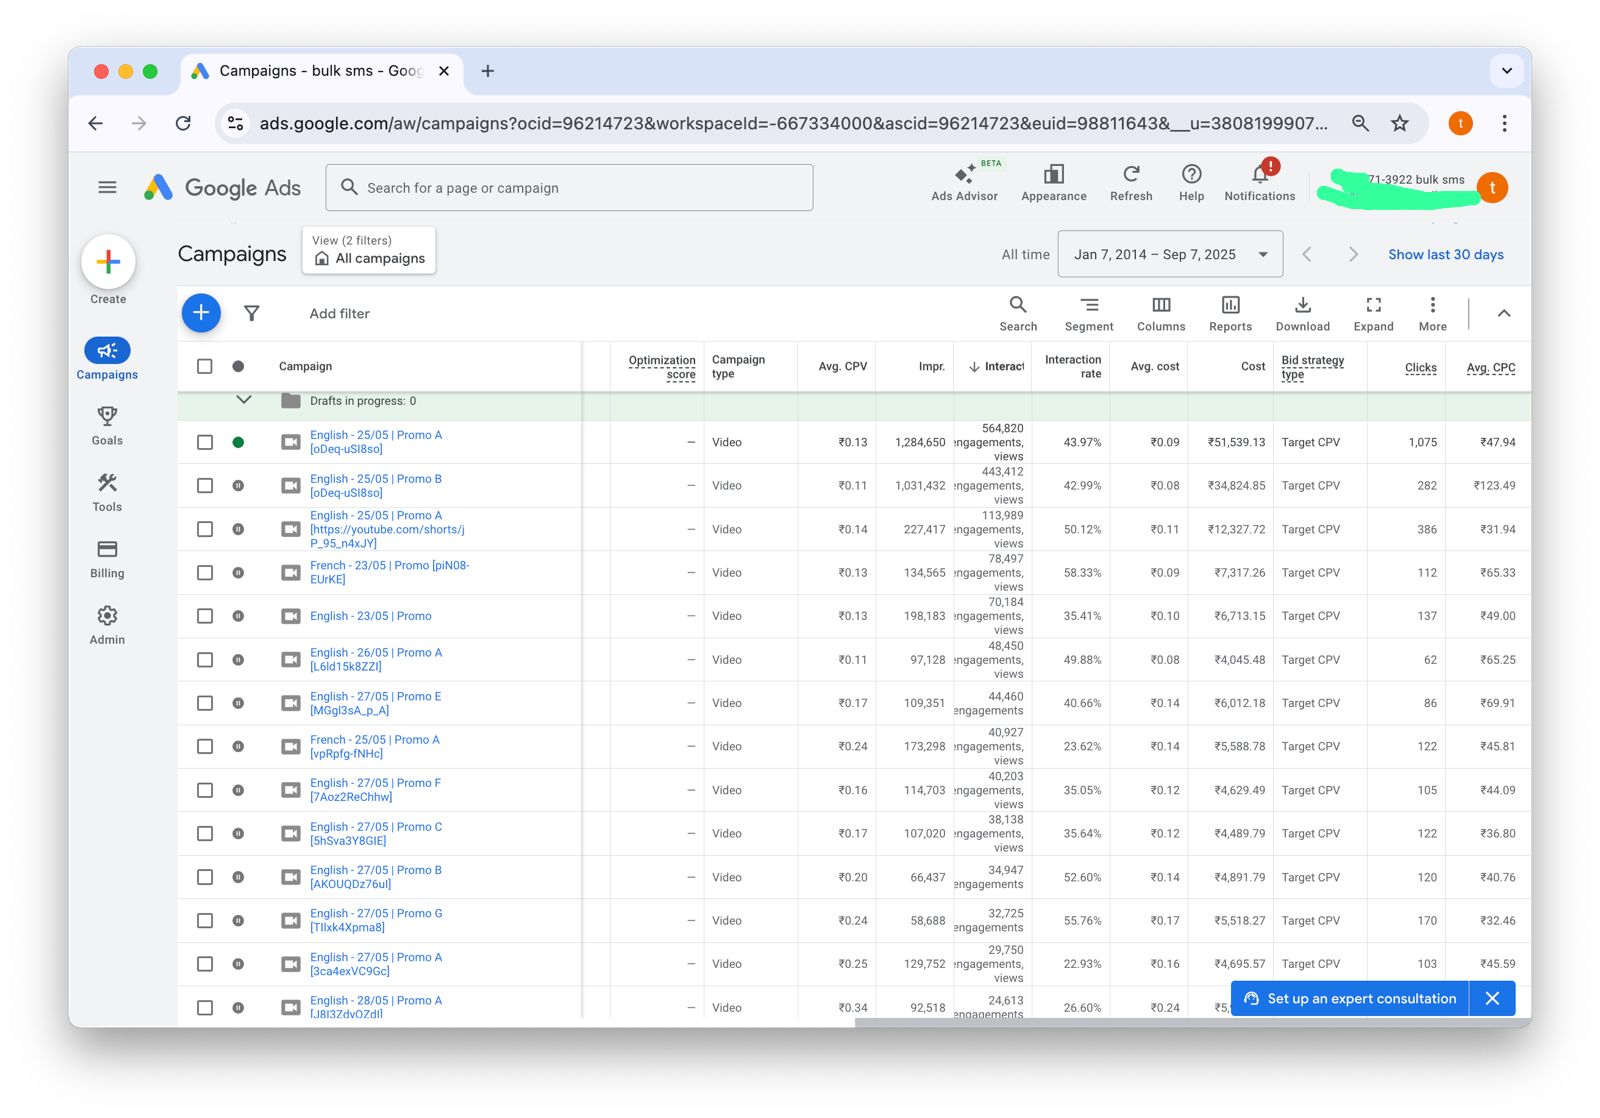The image size is (1600, 1118).
Task: Open the main hamburger menu
Action: pos(107,187)
